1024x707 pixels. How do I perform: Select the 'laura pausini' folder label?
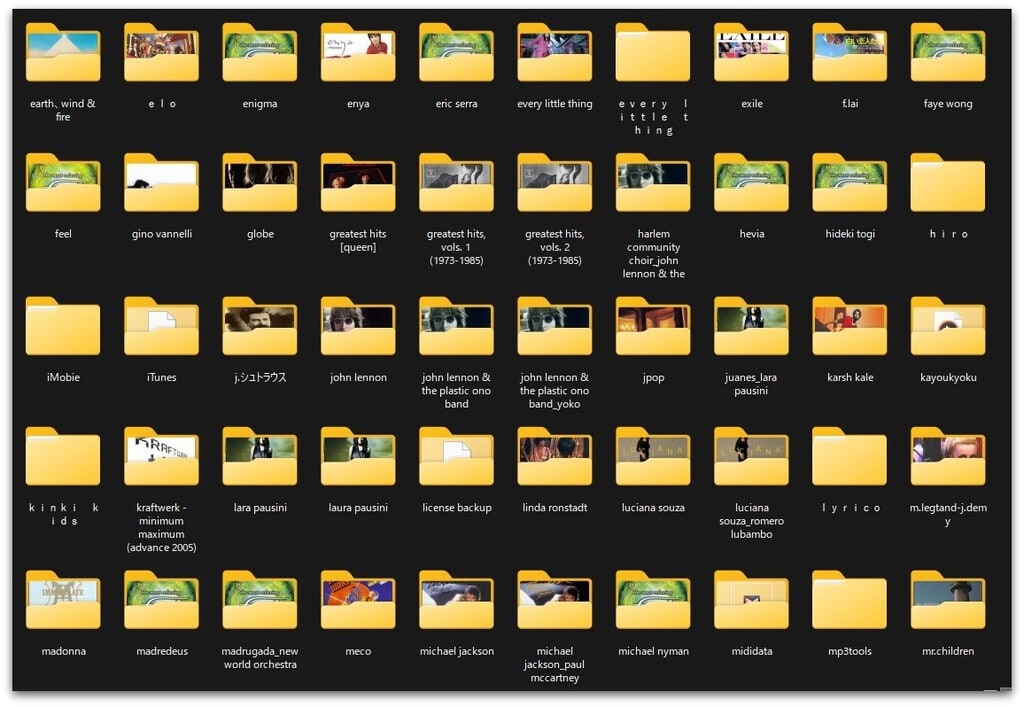coord(358,507)
